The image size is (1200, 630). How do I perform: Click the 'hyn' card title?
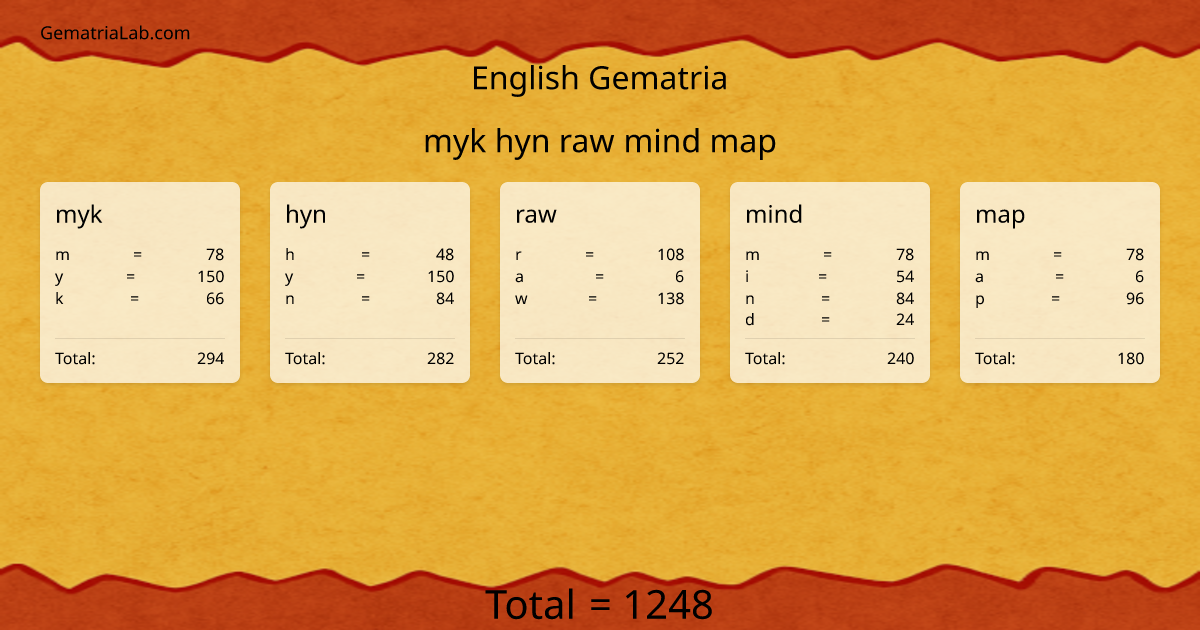306,214
